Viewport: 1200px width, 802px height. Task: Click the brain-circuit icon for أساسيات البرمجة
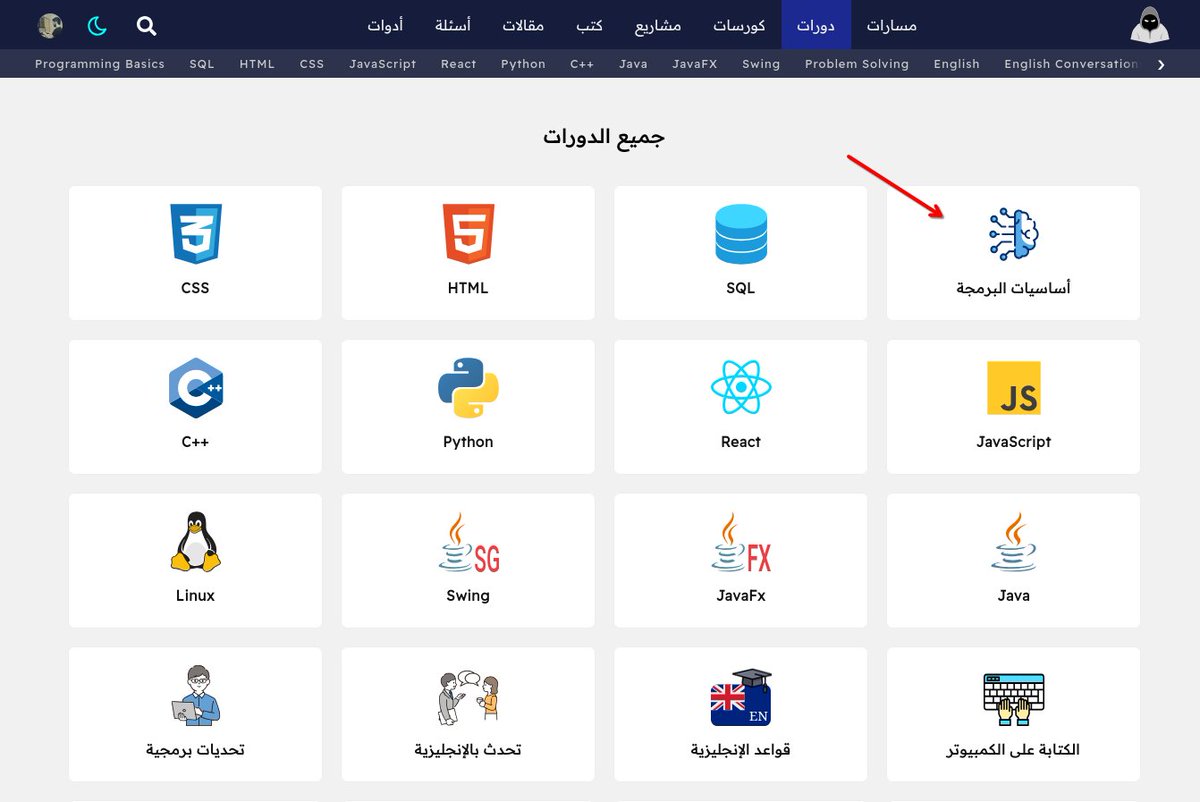point(1013,232)
